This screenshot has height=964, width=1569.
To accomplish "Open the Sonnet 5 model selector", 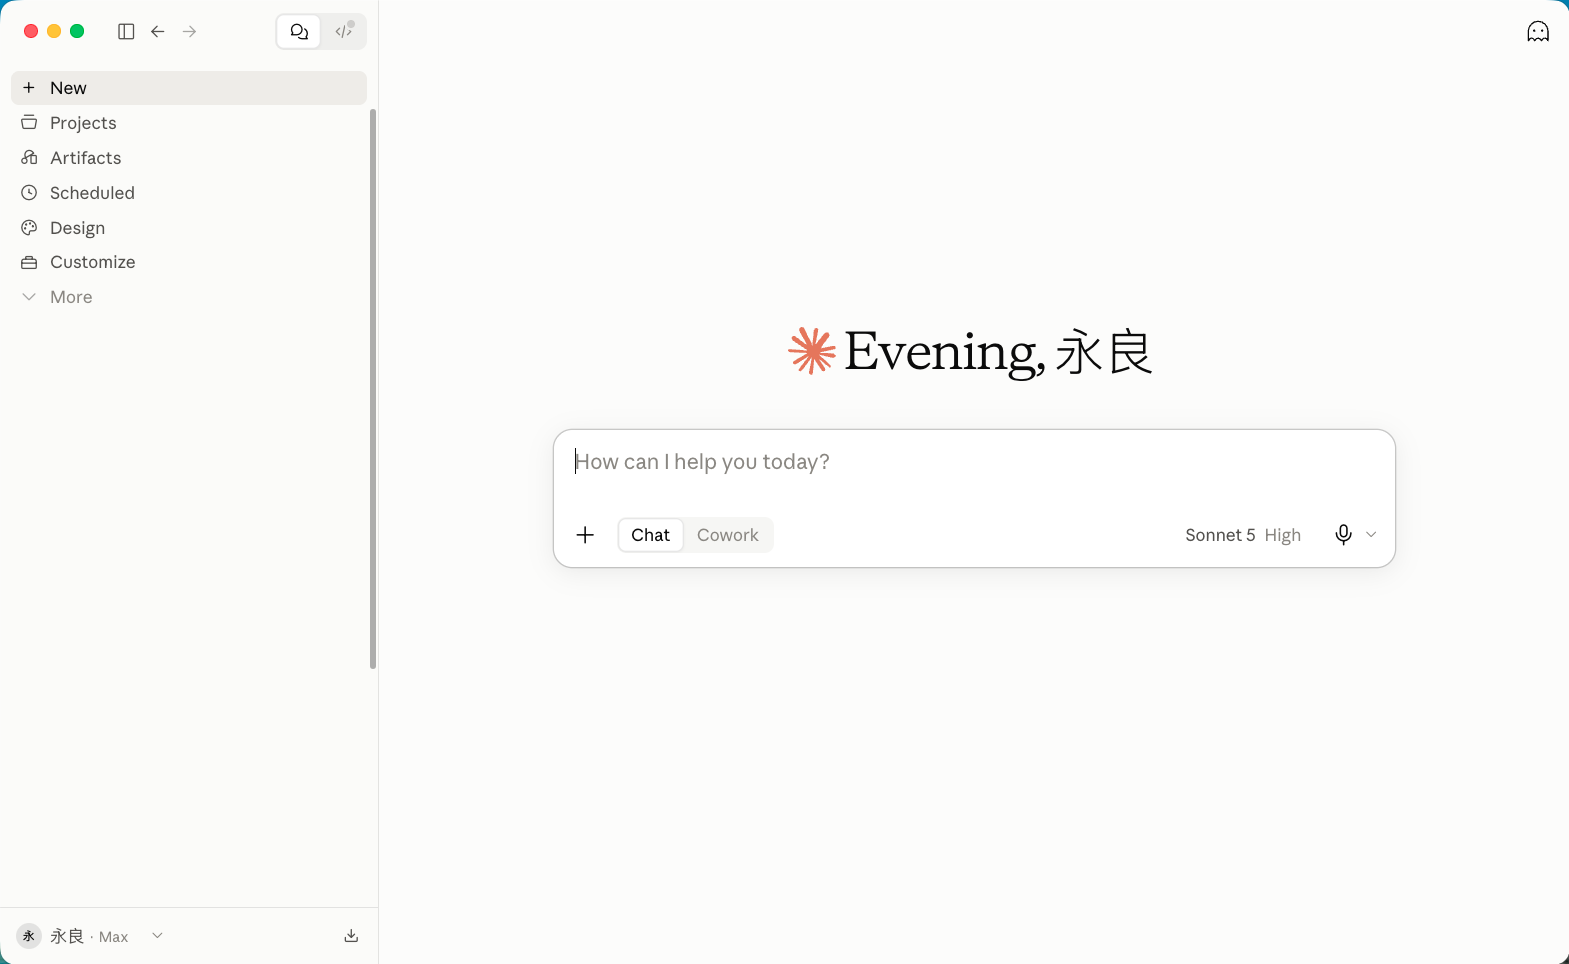I will pos(1243,535).
